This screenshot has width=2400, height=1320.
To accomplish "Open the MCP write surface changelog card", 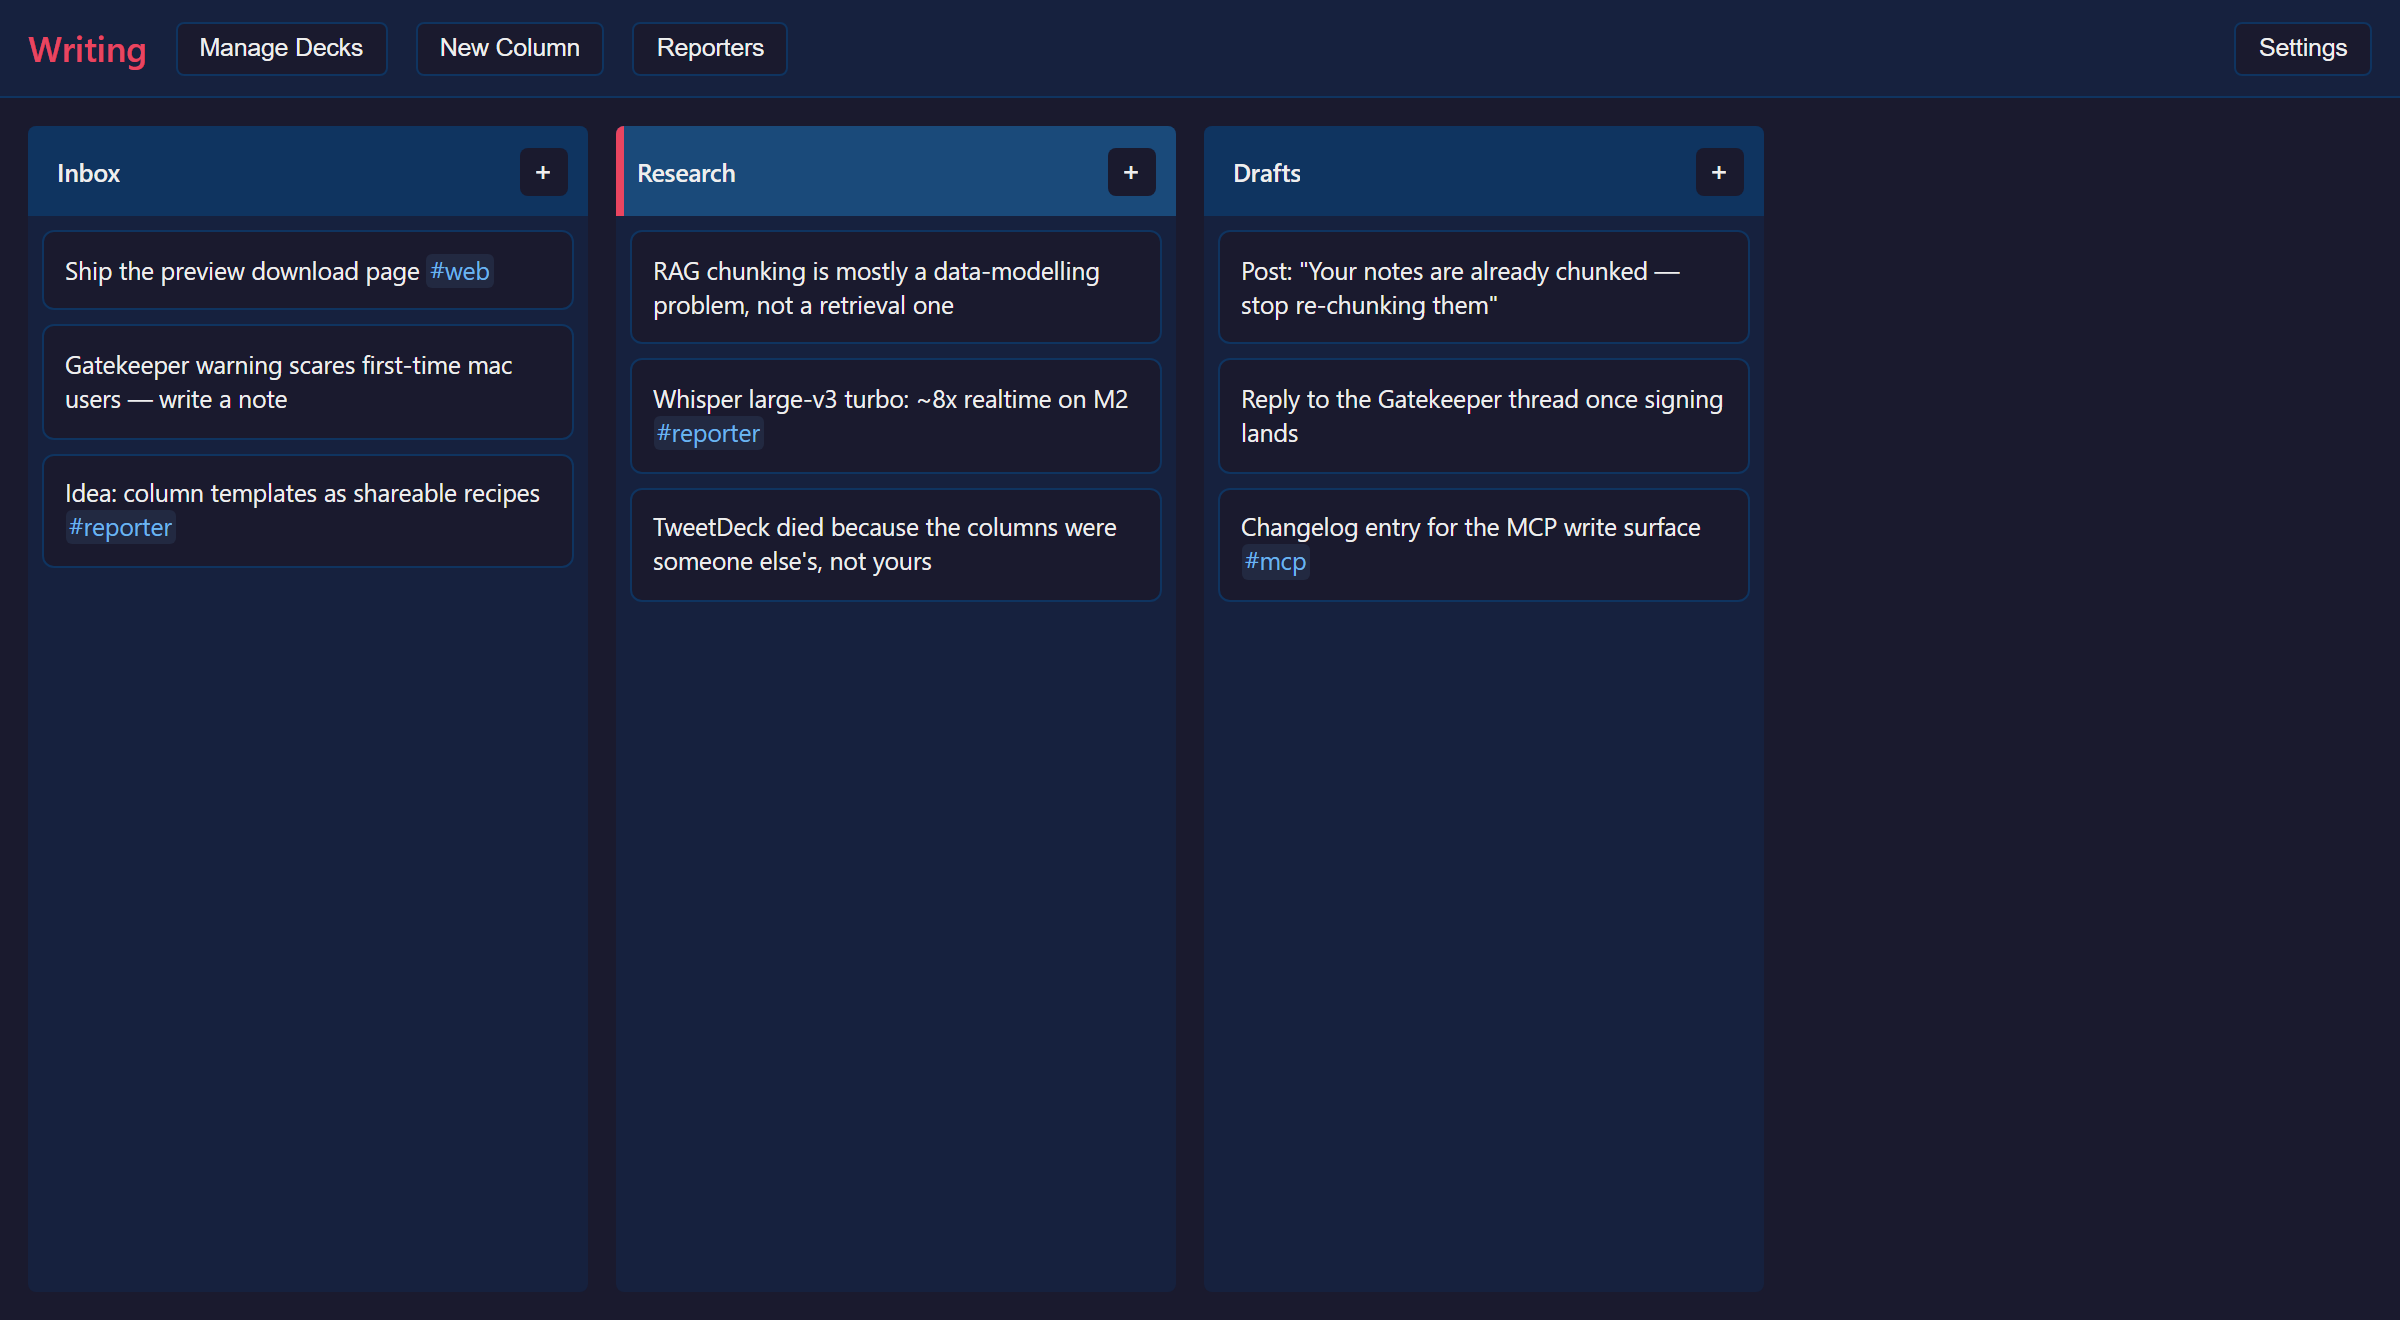I will pos(1484,544).
